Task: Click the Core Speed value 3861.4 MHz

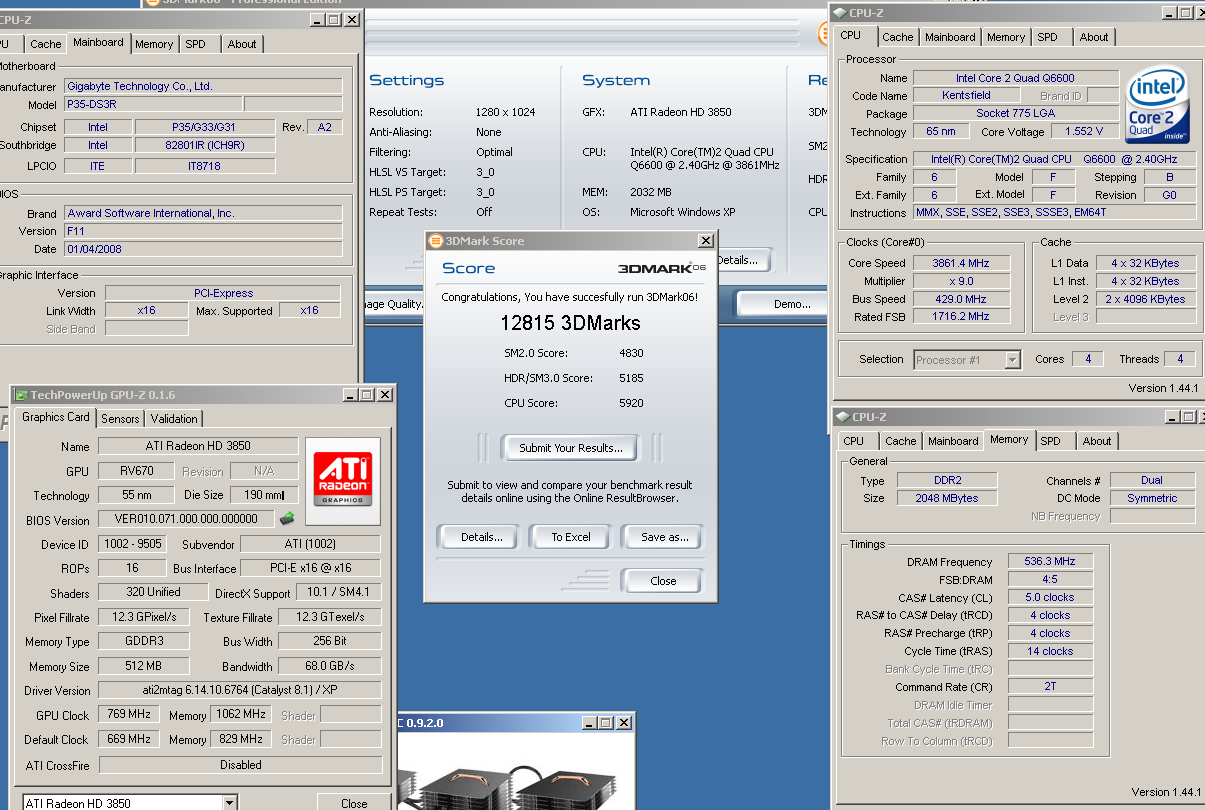Action: coord(961,263)
